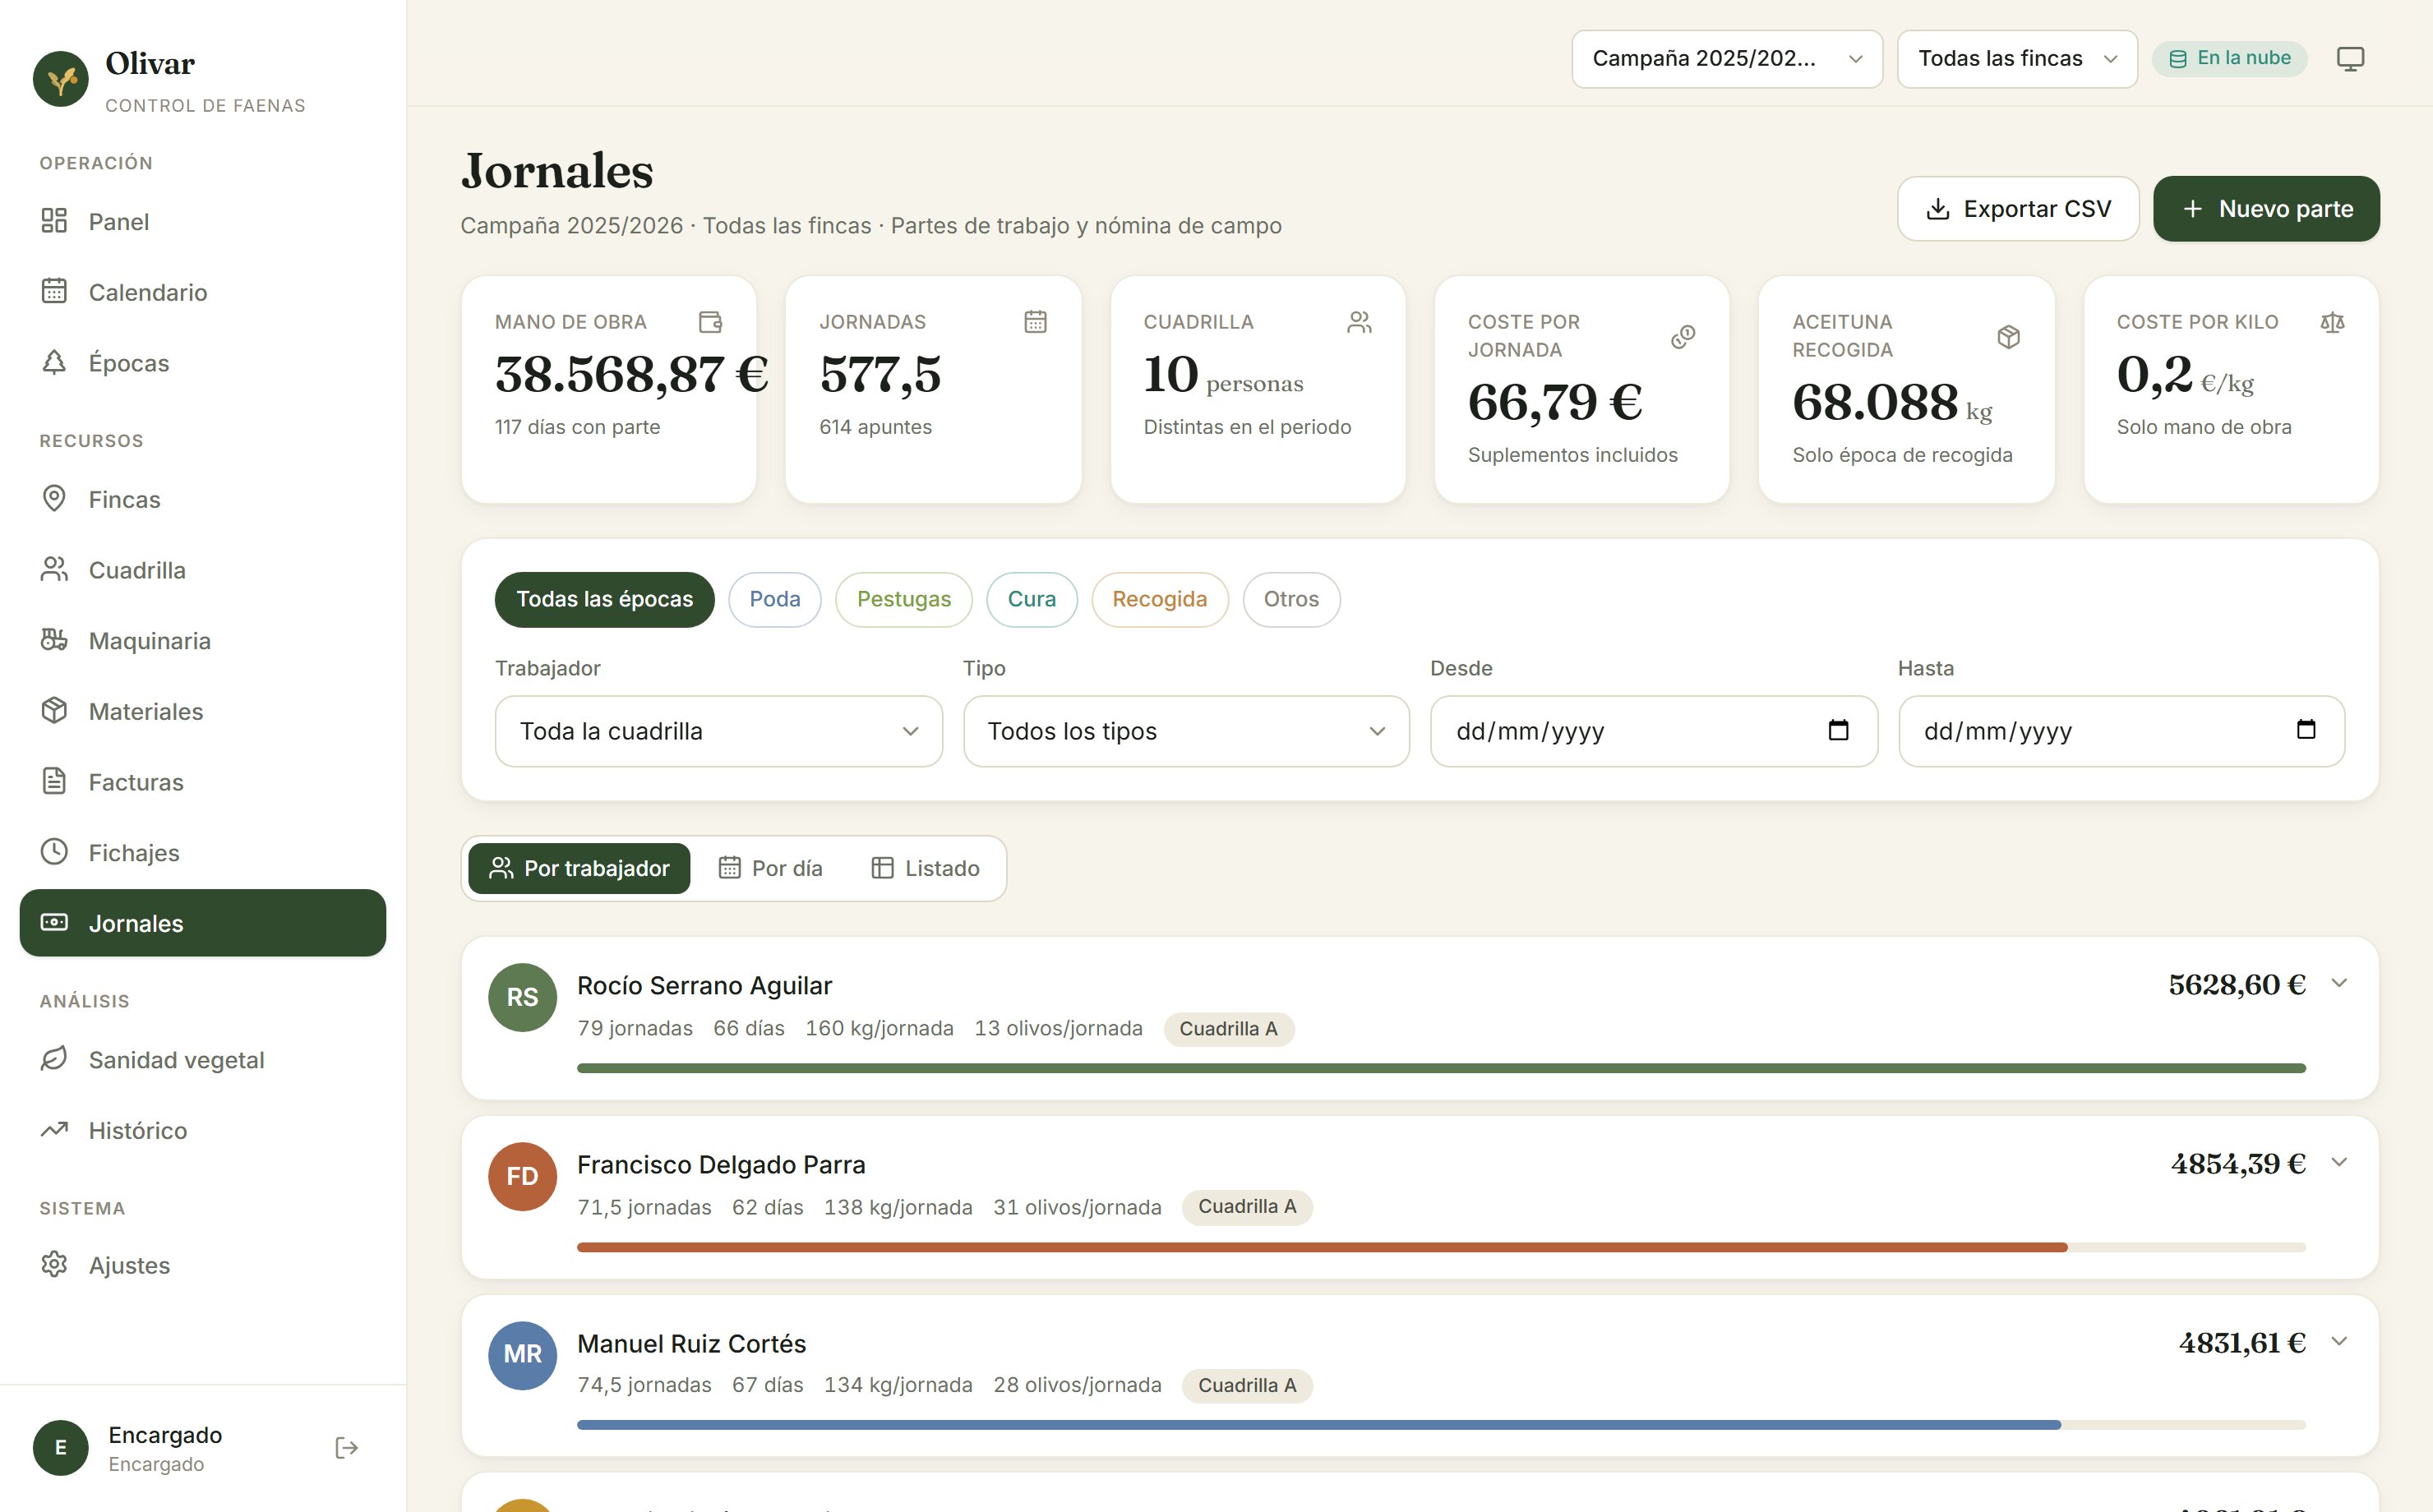This screenshot has height=1512, width=2433.
Task: Create a new record with Nuevo parte
Action: [x=2266, y=209]
